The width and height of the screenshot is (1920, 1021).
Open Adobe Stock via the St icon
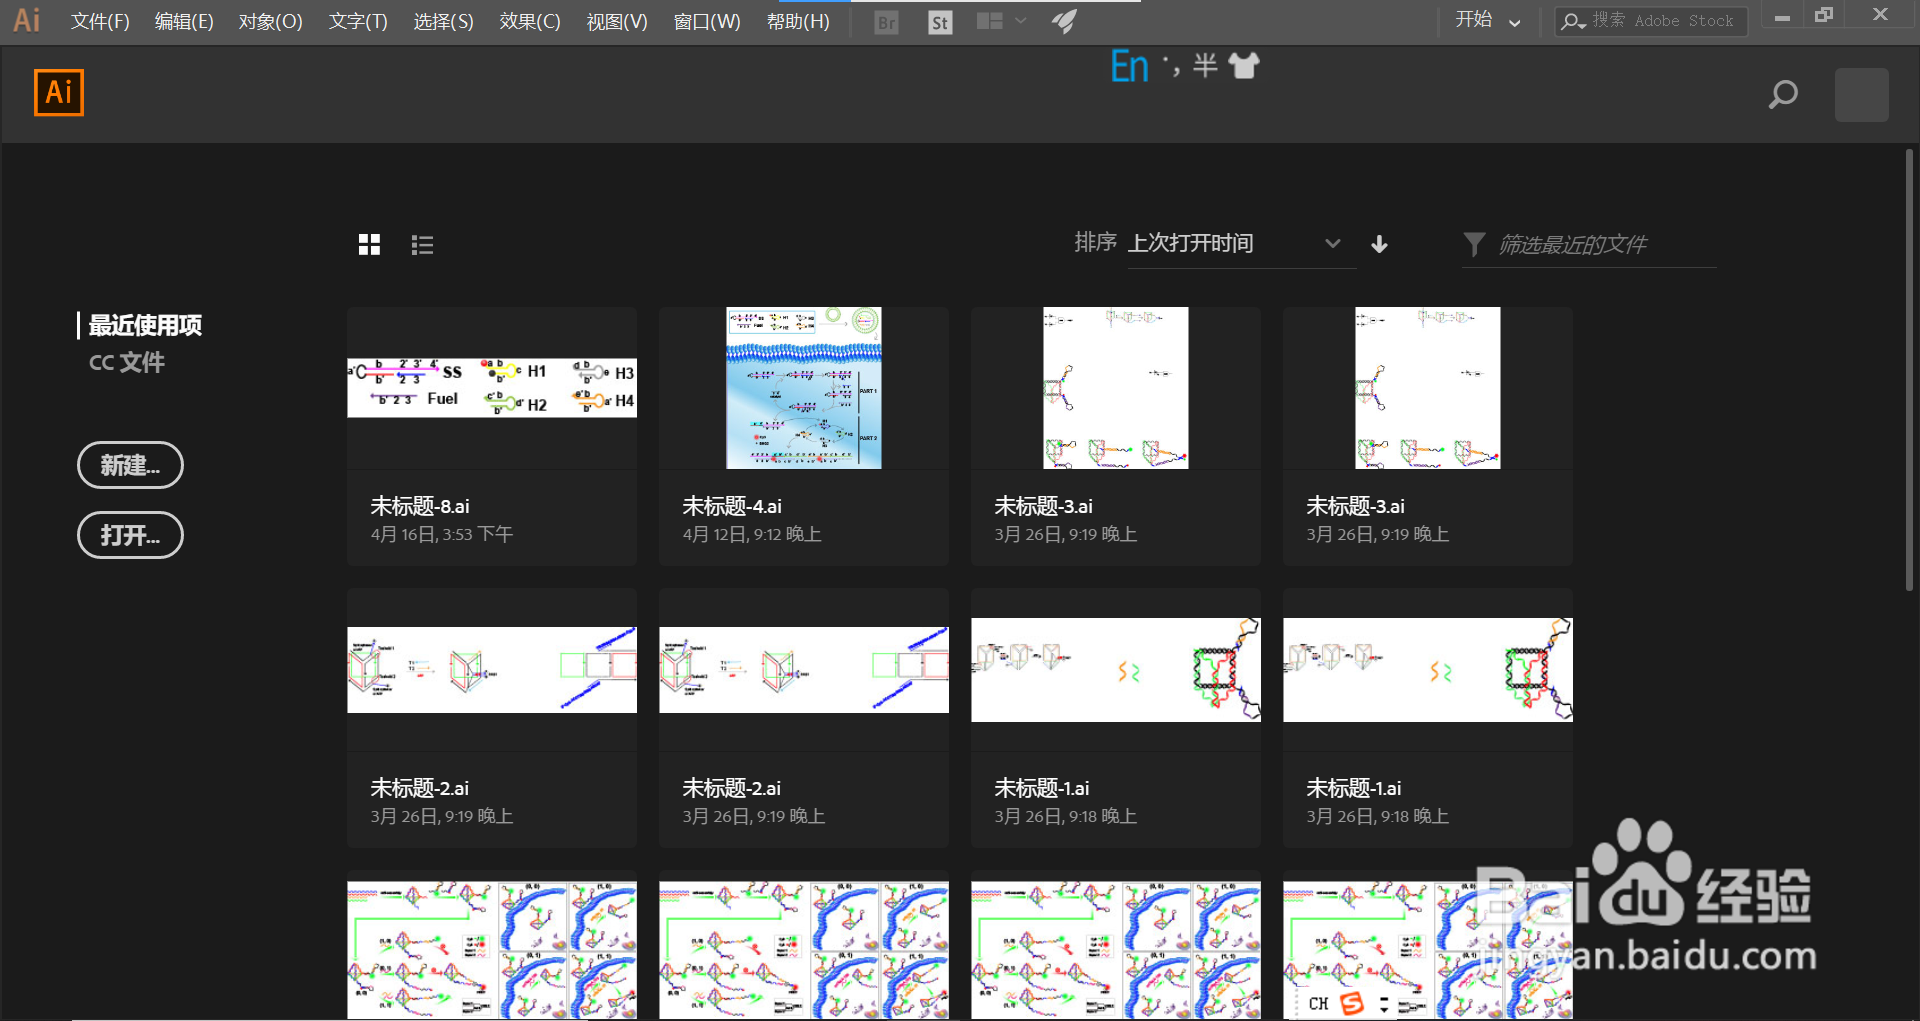[x=939, y=22]
